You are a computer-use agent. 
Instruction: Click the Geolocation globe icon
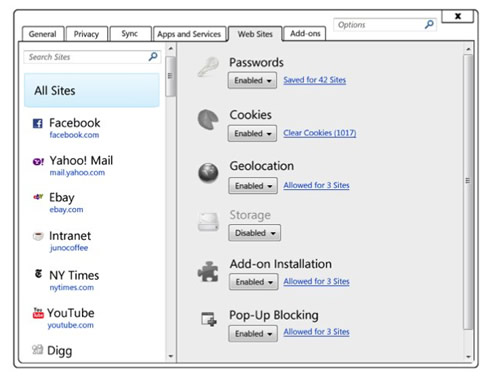point(208,173)
